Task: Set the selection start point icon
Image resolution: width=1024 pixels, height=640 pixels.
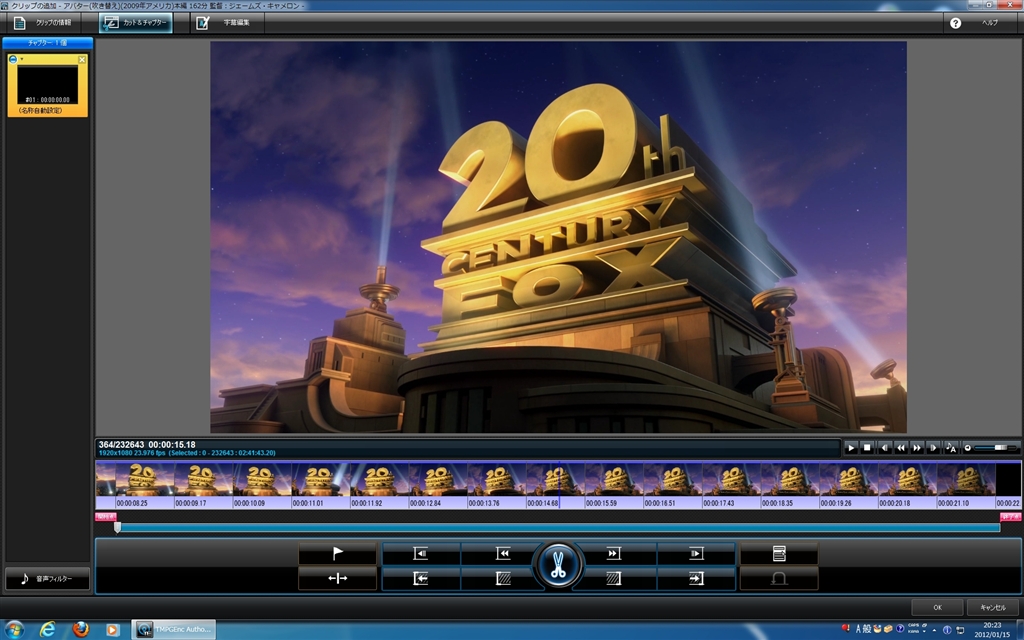Action: coord(421,579)
